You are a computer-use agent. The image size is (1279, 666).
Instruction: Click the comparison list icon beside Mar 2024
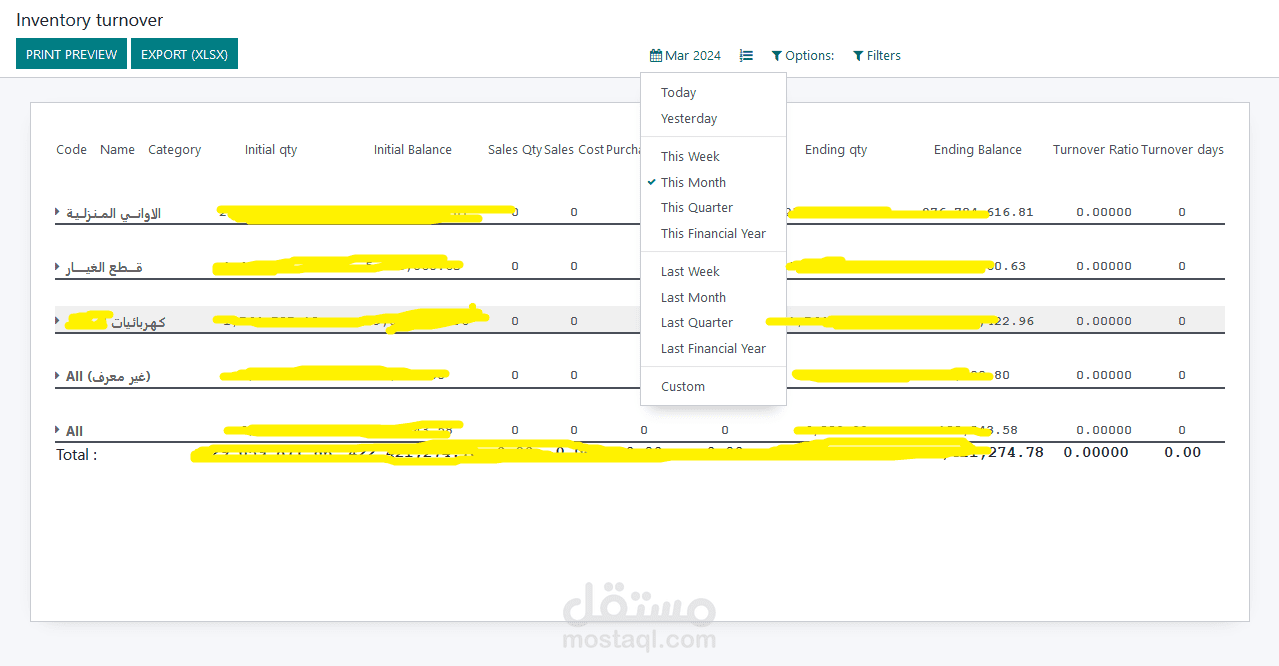pyautogui.click(x=746, y=55)
